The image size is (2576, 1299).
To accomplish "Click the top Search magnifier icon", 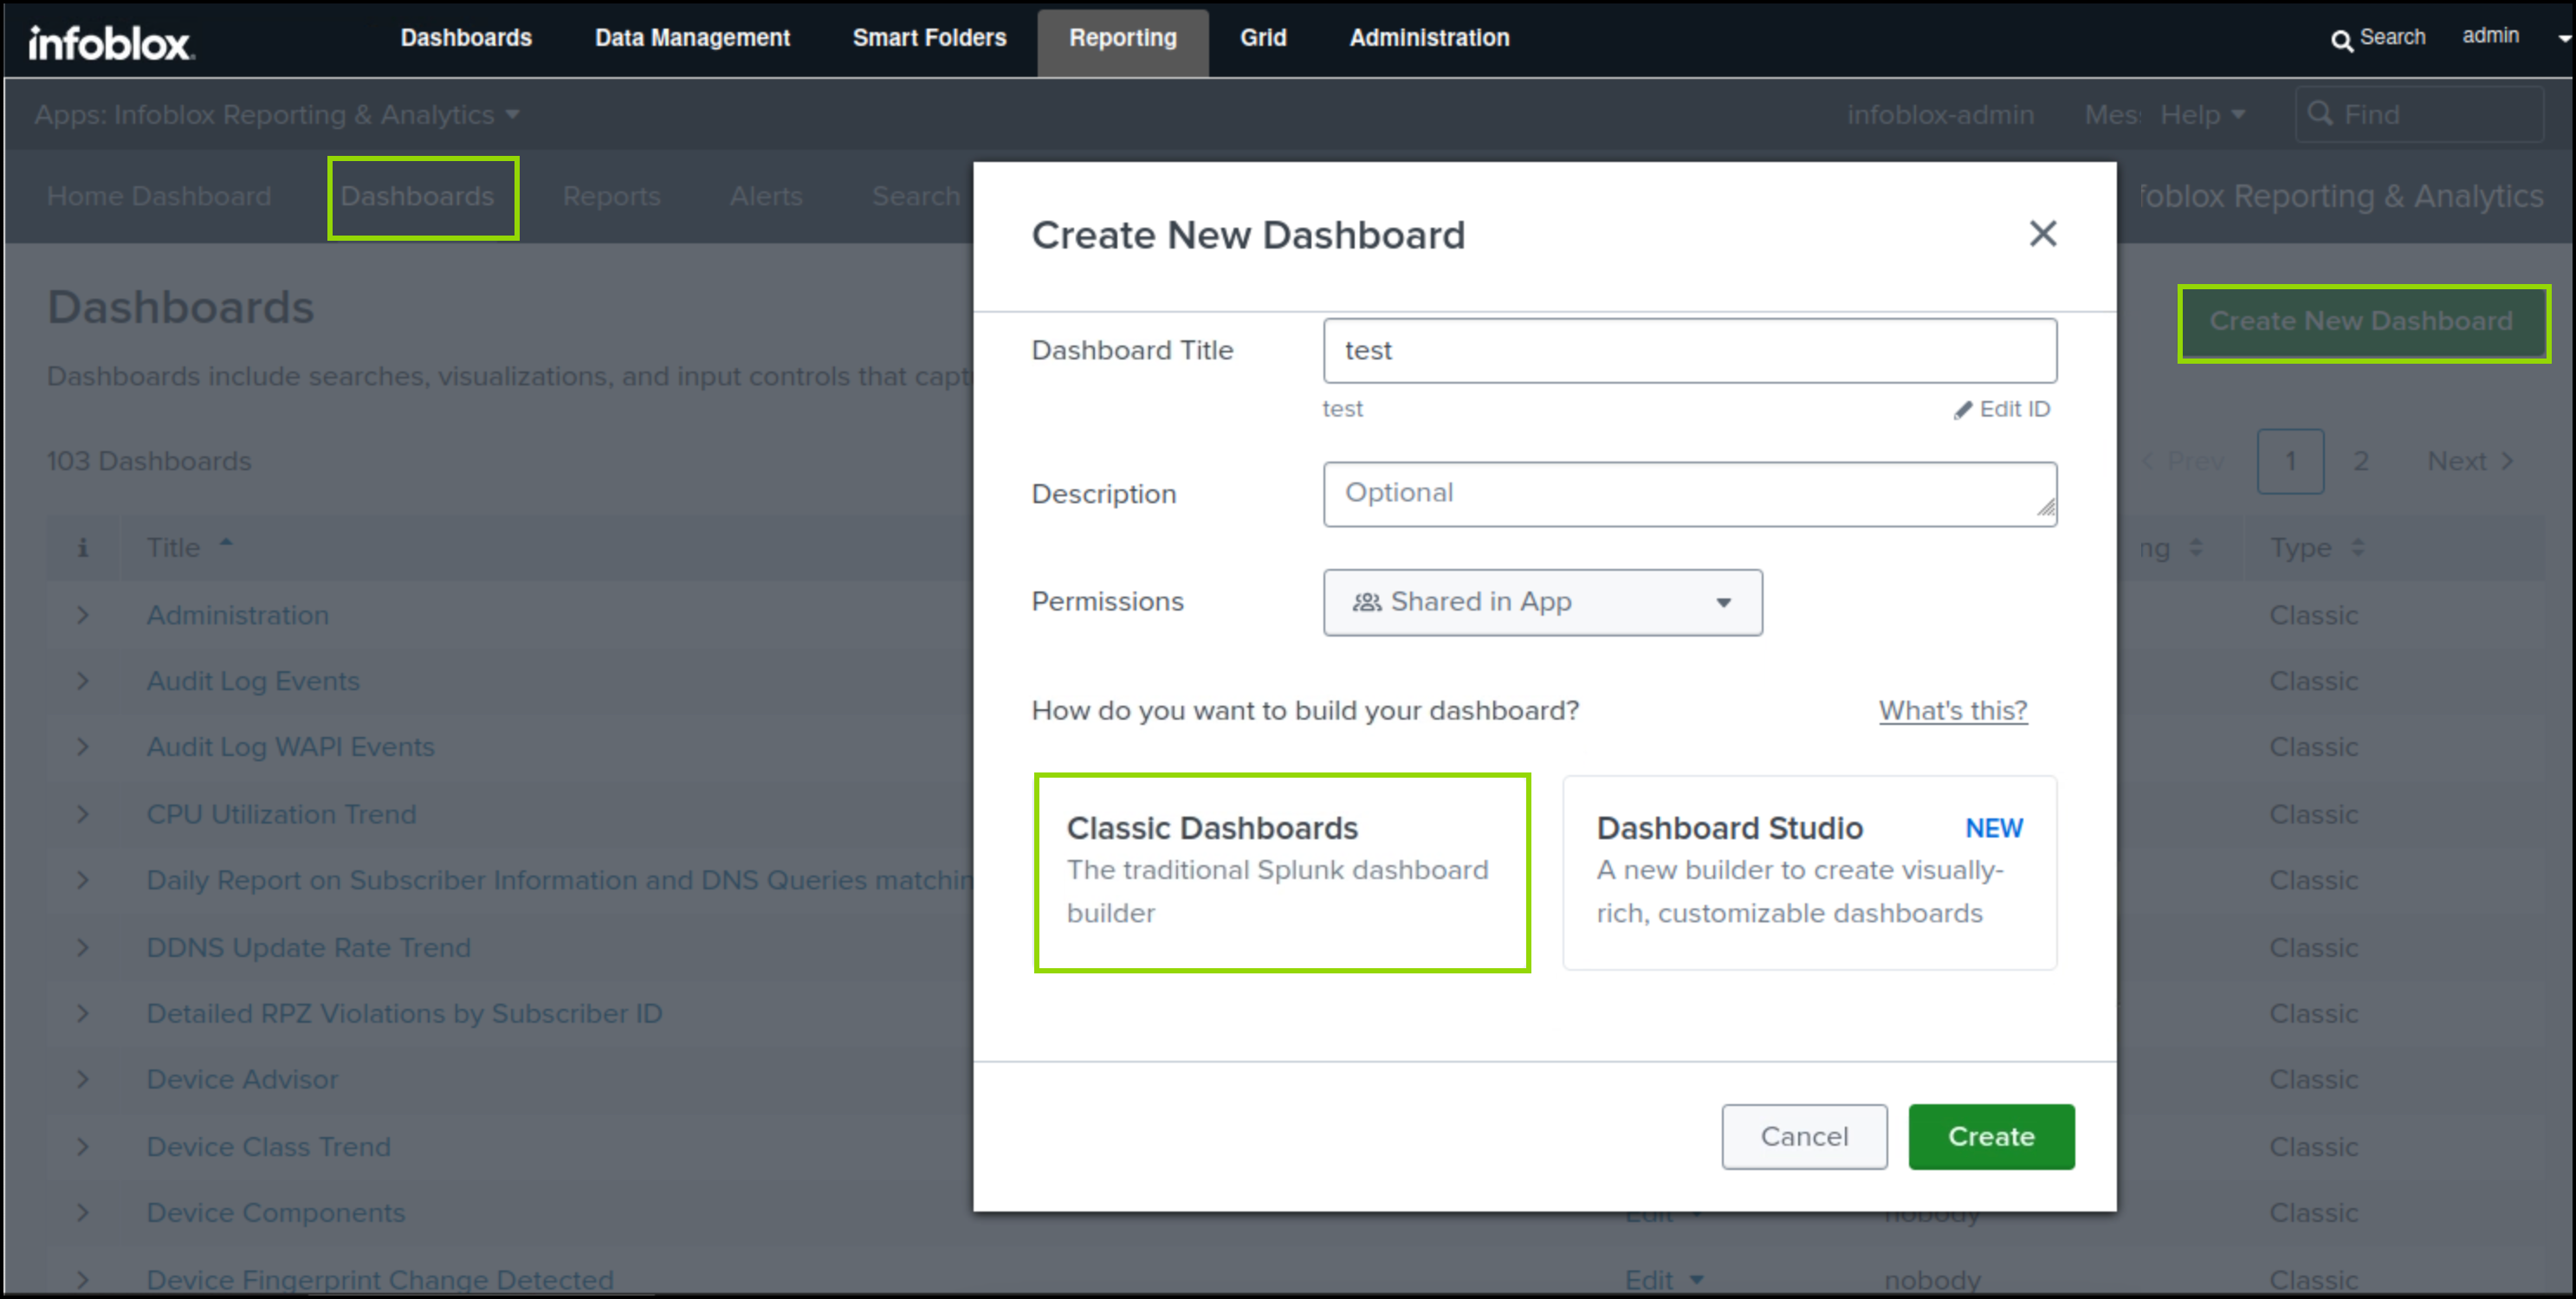I will click(x=2341, y=40).
